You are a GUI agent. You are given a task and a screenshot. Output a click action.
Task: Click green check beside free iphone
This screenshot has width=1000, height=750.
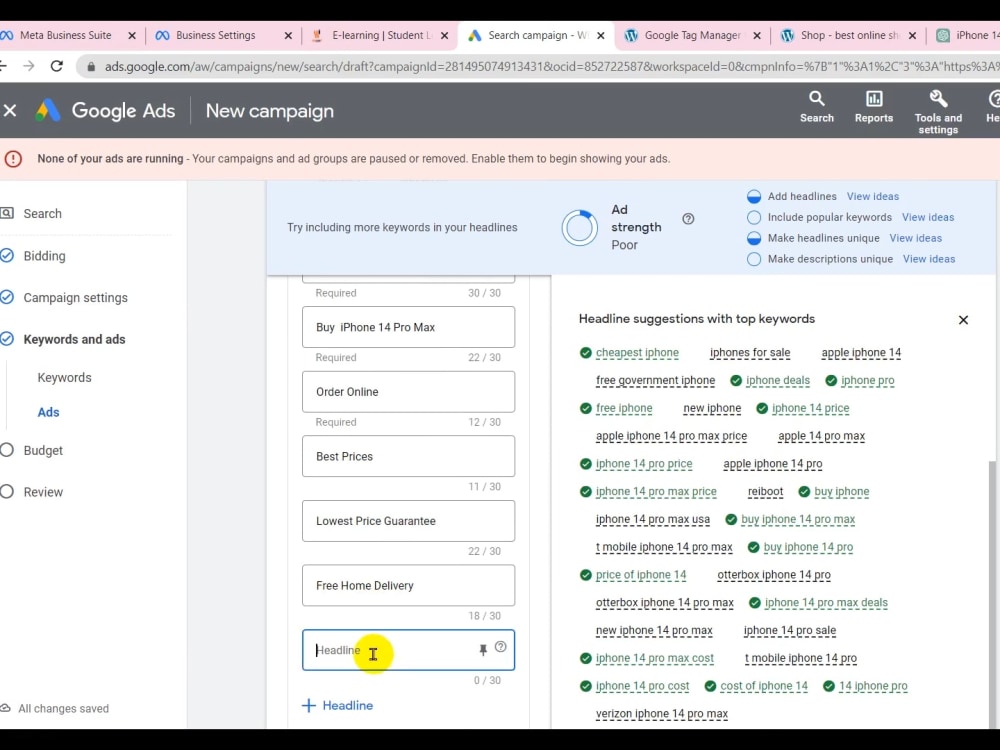585,408
